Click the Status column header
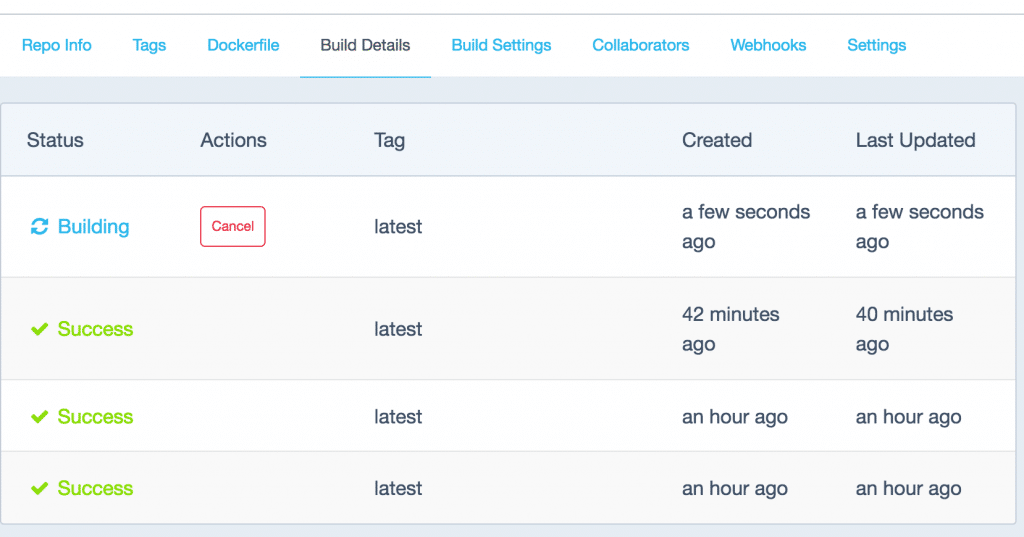1024x537 pixels. coord(55,140)
